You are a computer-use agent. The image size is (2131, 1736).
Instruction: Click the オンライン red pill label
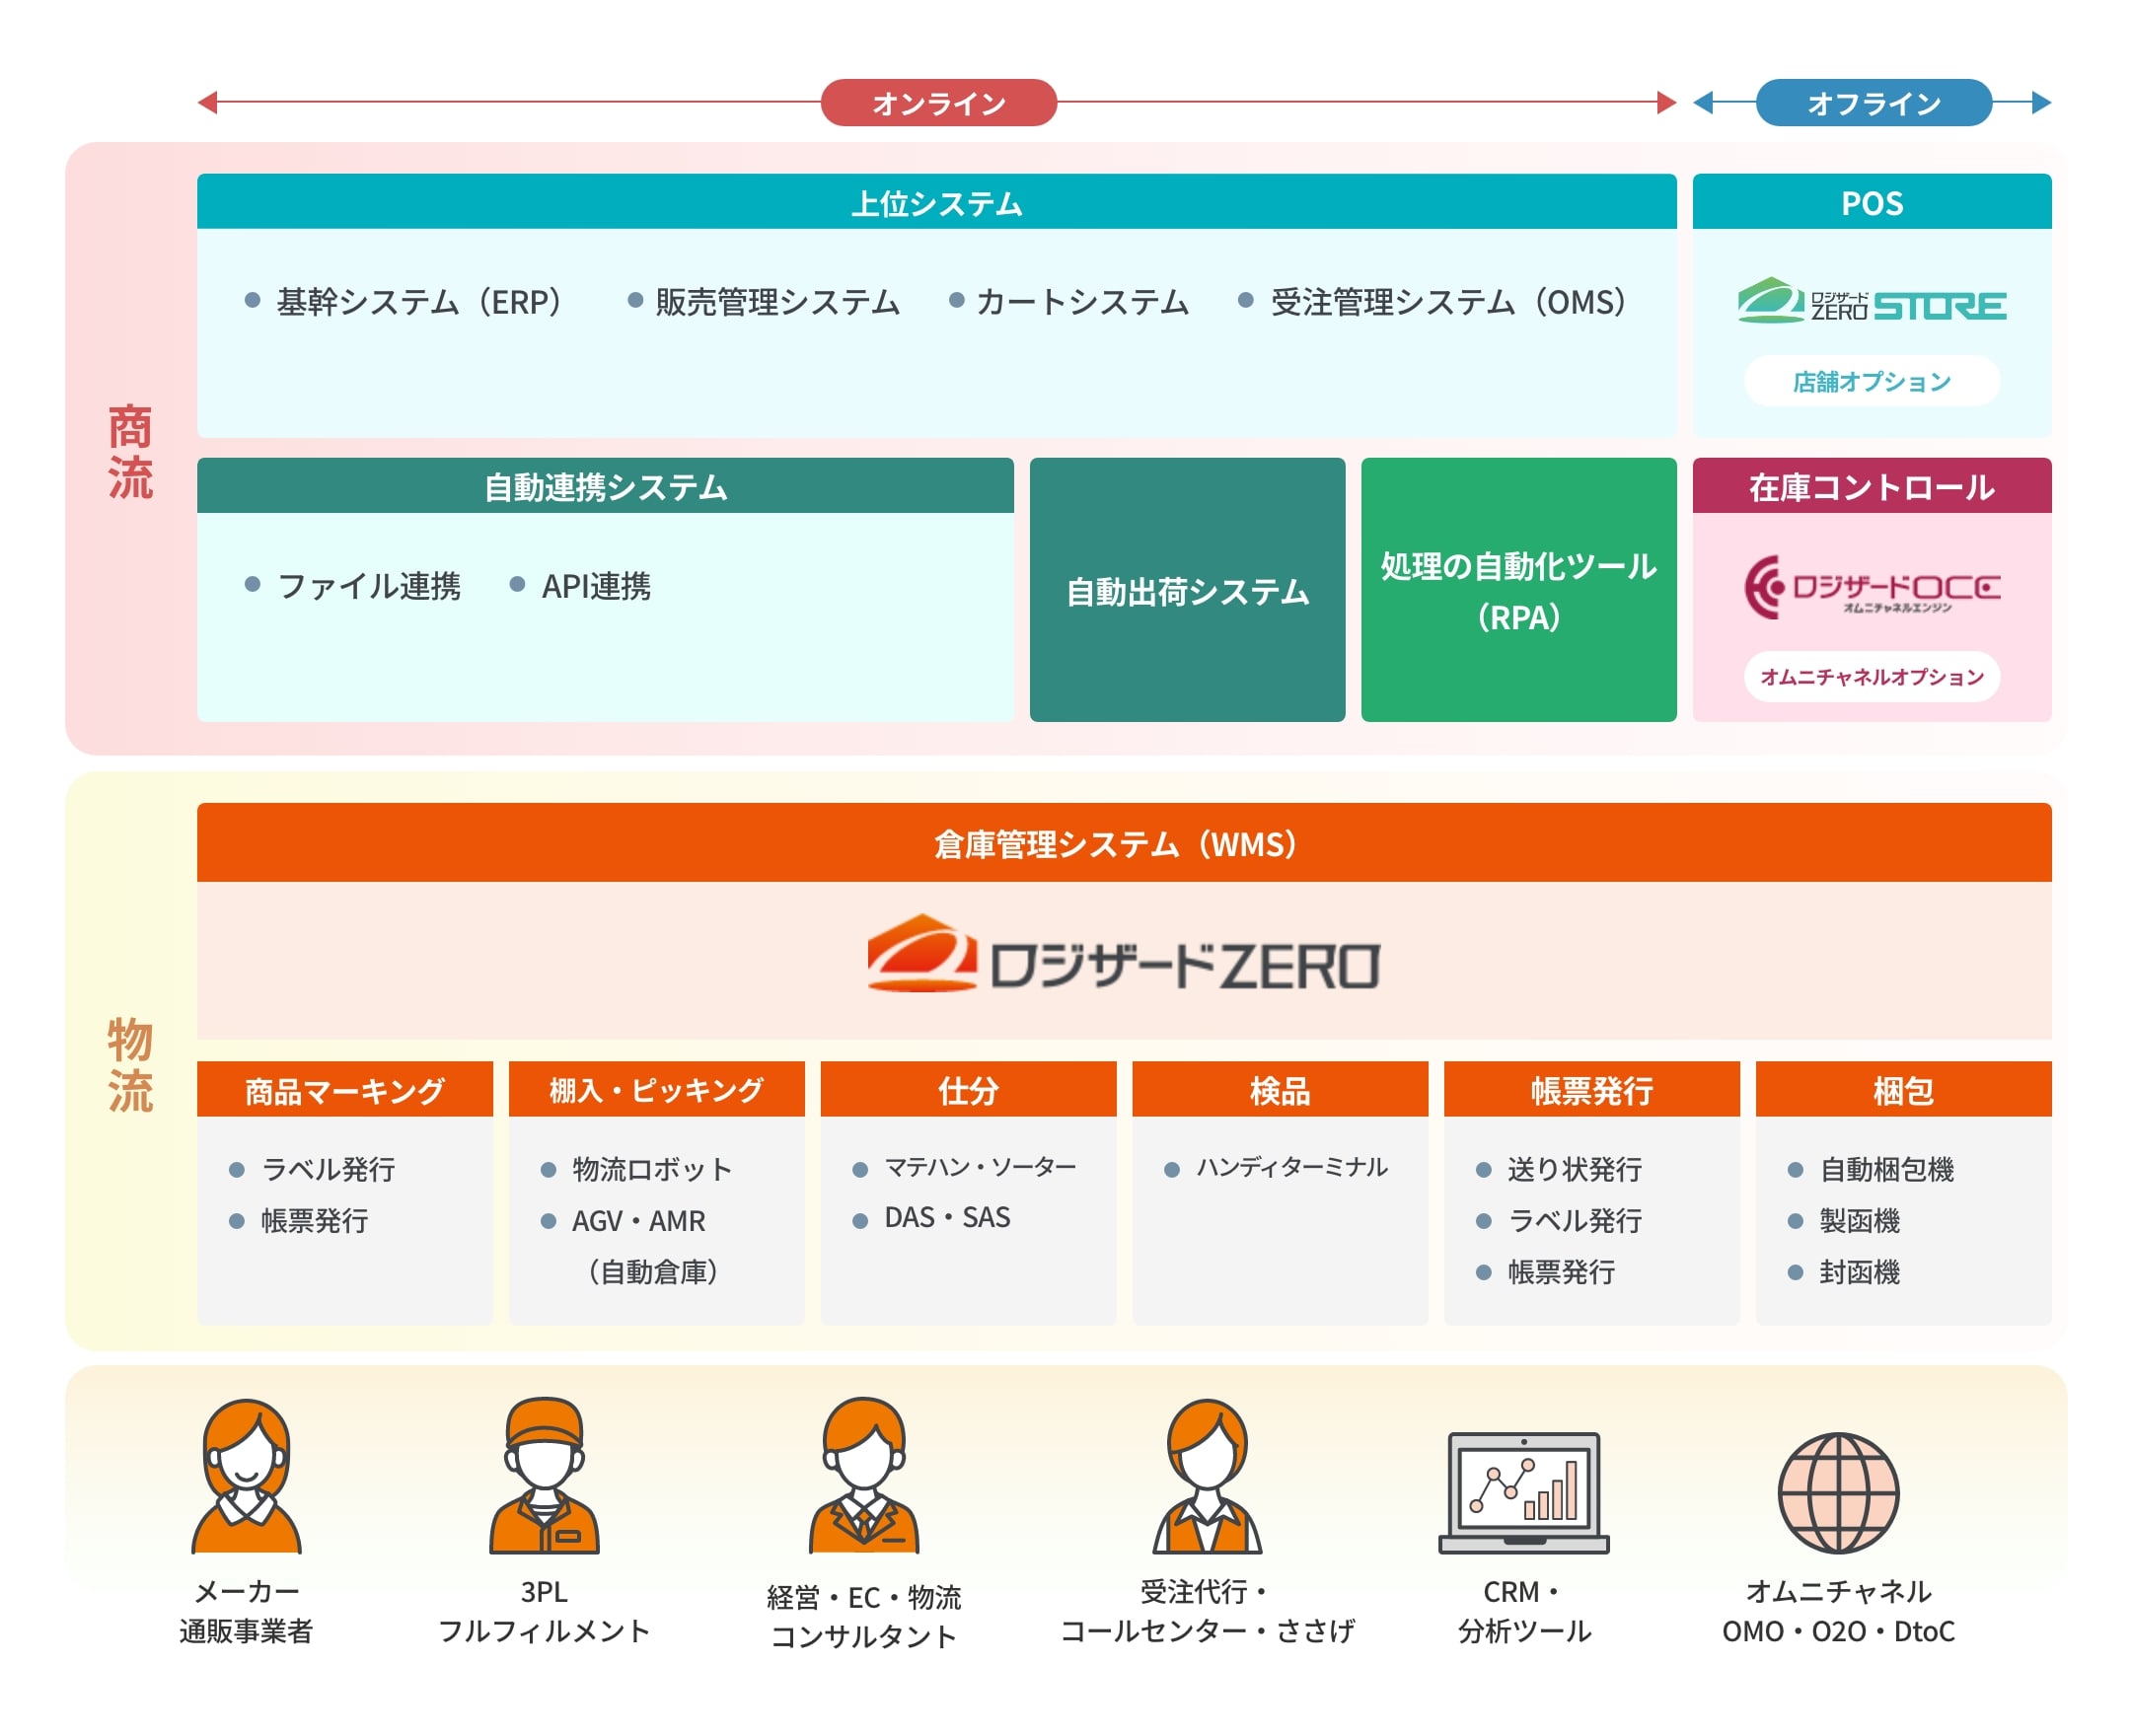pyautogui.click(x=938, y=103)
